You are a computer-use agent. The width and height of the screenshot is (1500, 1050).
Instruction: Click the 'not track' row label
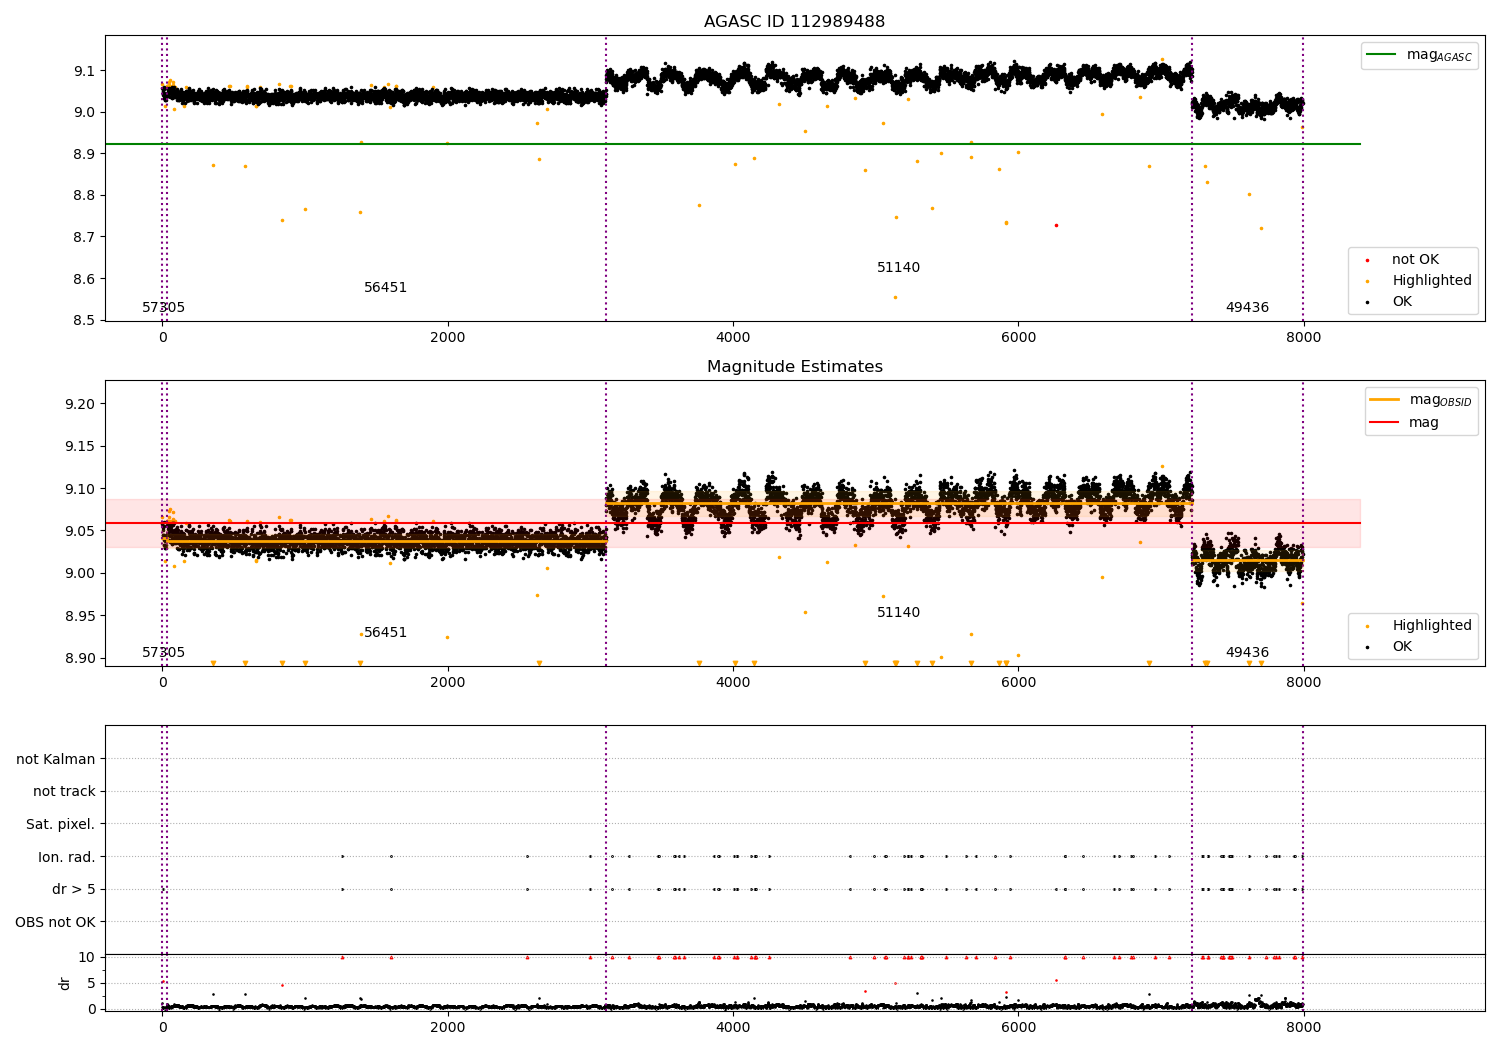tap(64, 792)
